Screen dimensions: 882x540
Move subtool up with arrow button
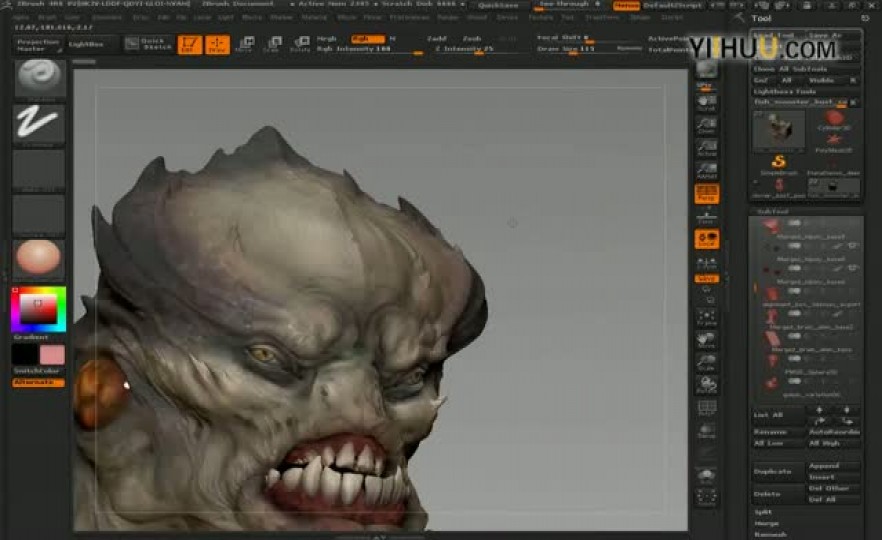[819, 410]
